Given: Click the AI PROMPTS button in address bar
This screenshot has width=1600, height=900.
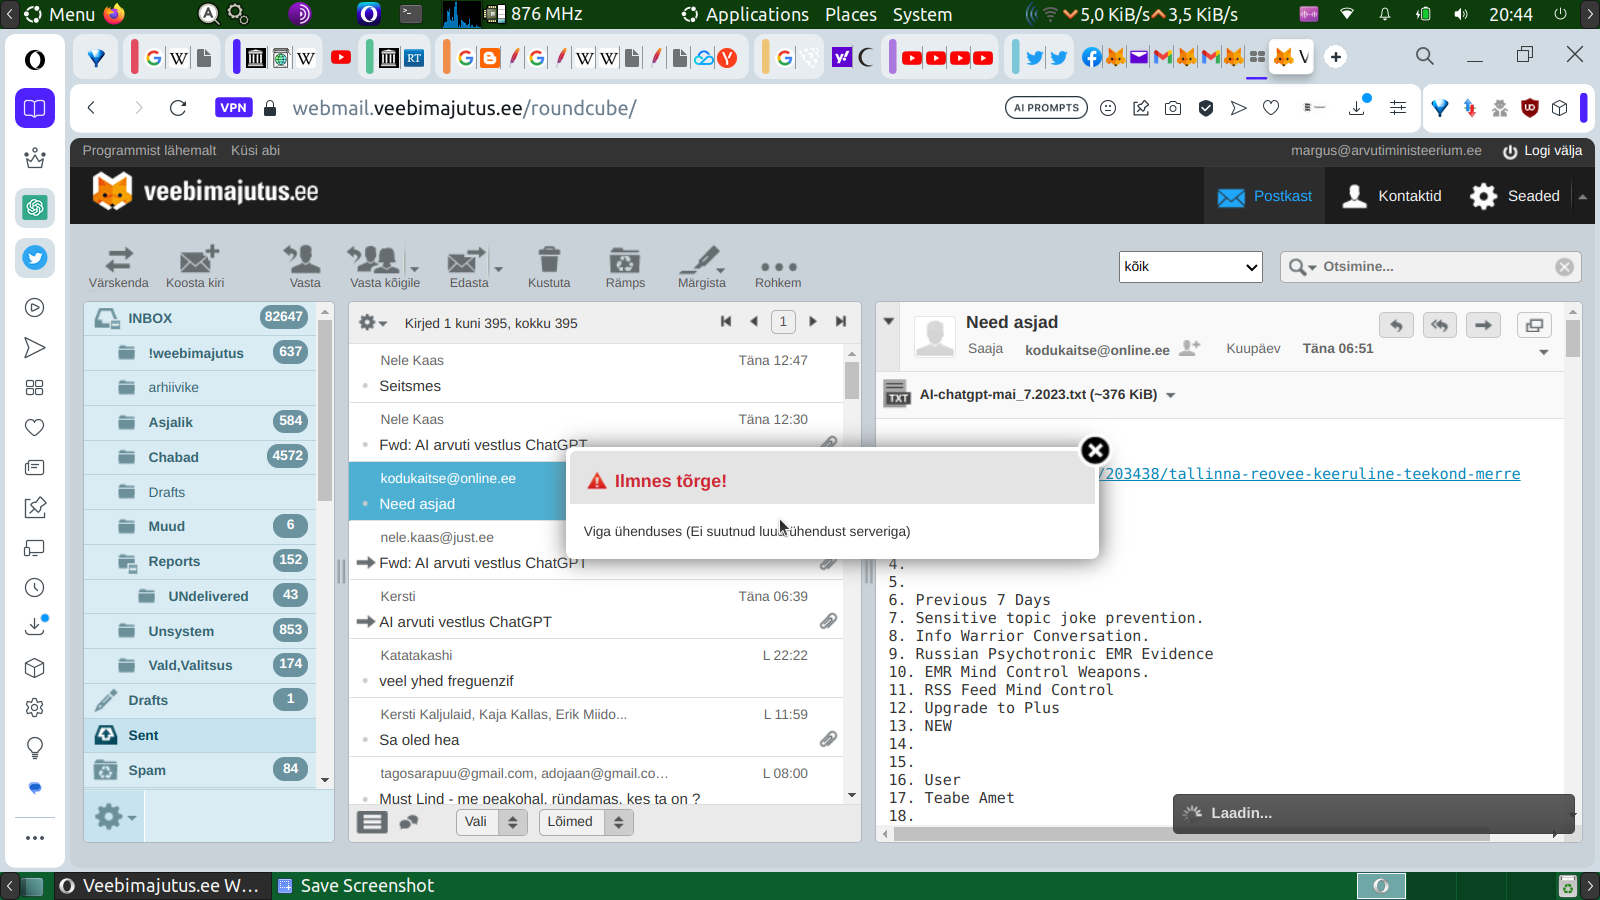Looking at the screenshot, I should click(1046, 108).
